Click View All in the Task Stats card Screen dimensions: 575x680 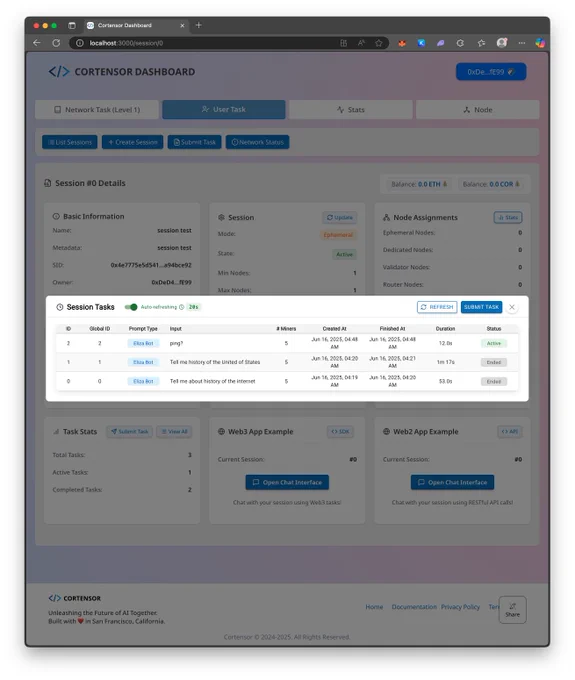coord(174,432)
